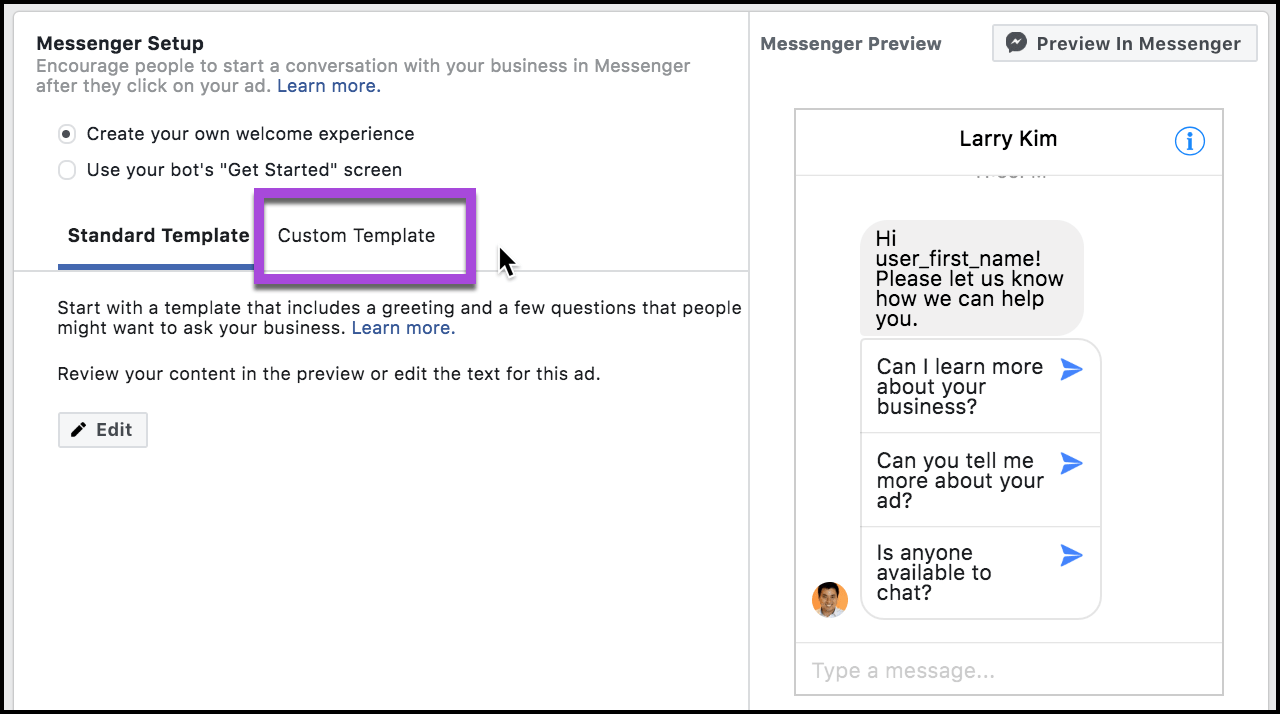The height and width of the screenshot is (714, 1280).
Task: Click the greeting bubble with user_first_name
Action: 971,278
